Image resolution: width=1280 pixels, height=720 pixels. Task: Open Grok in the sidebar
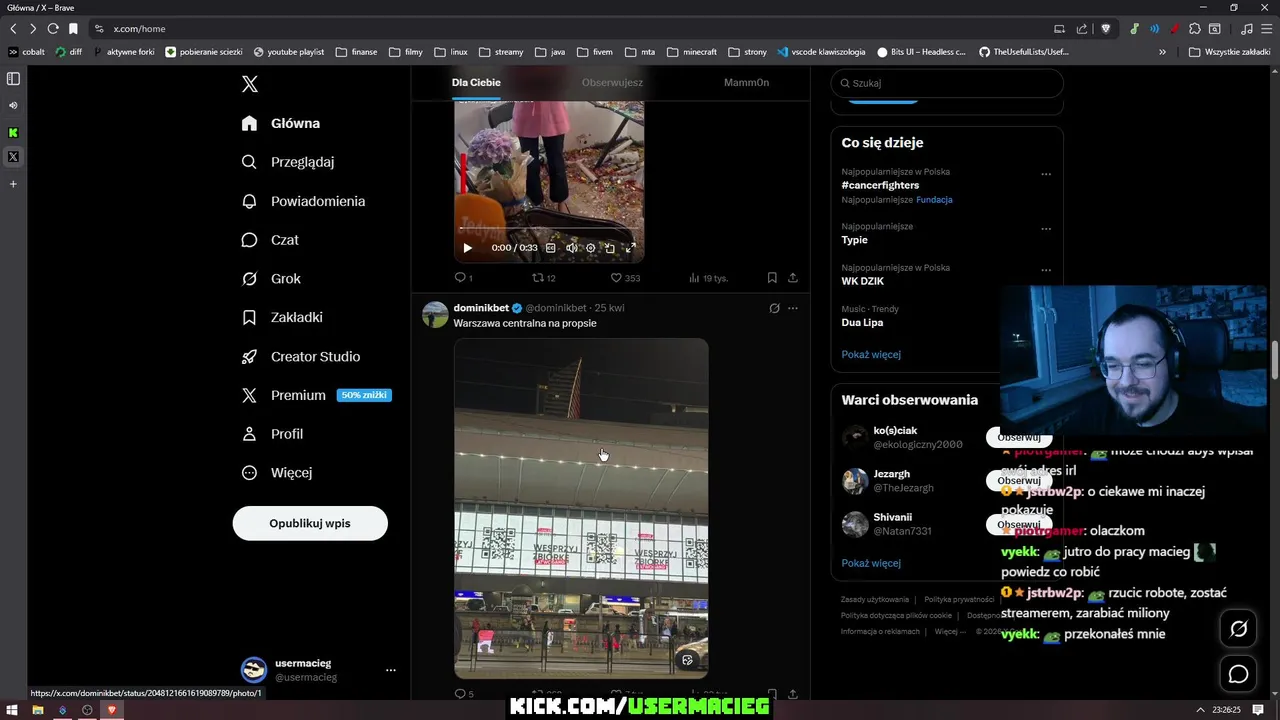[271, 279]
